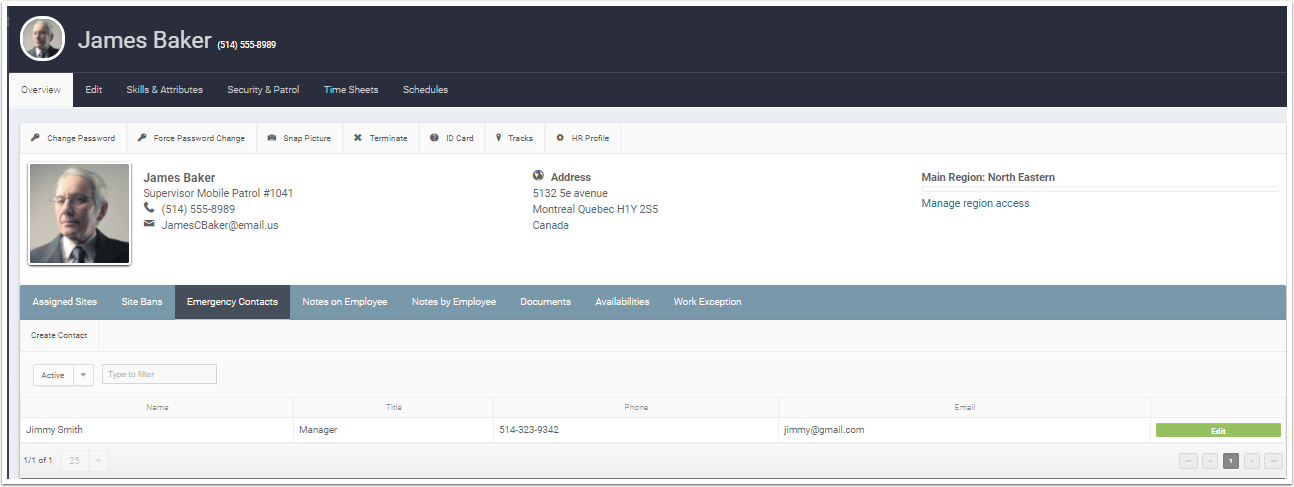This screenshot has height=487, width=1294.
Task: Select the Assigned Sites tab
Action: (x=65, y=302)
